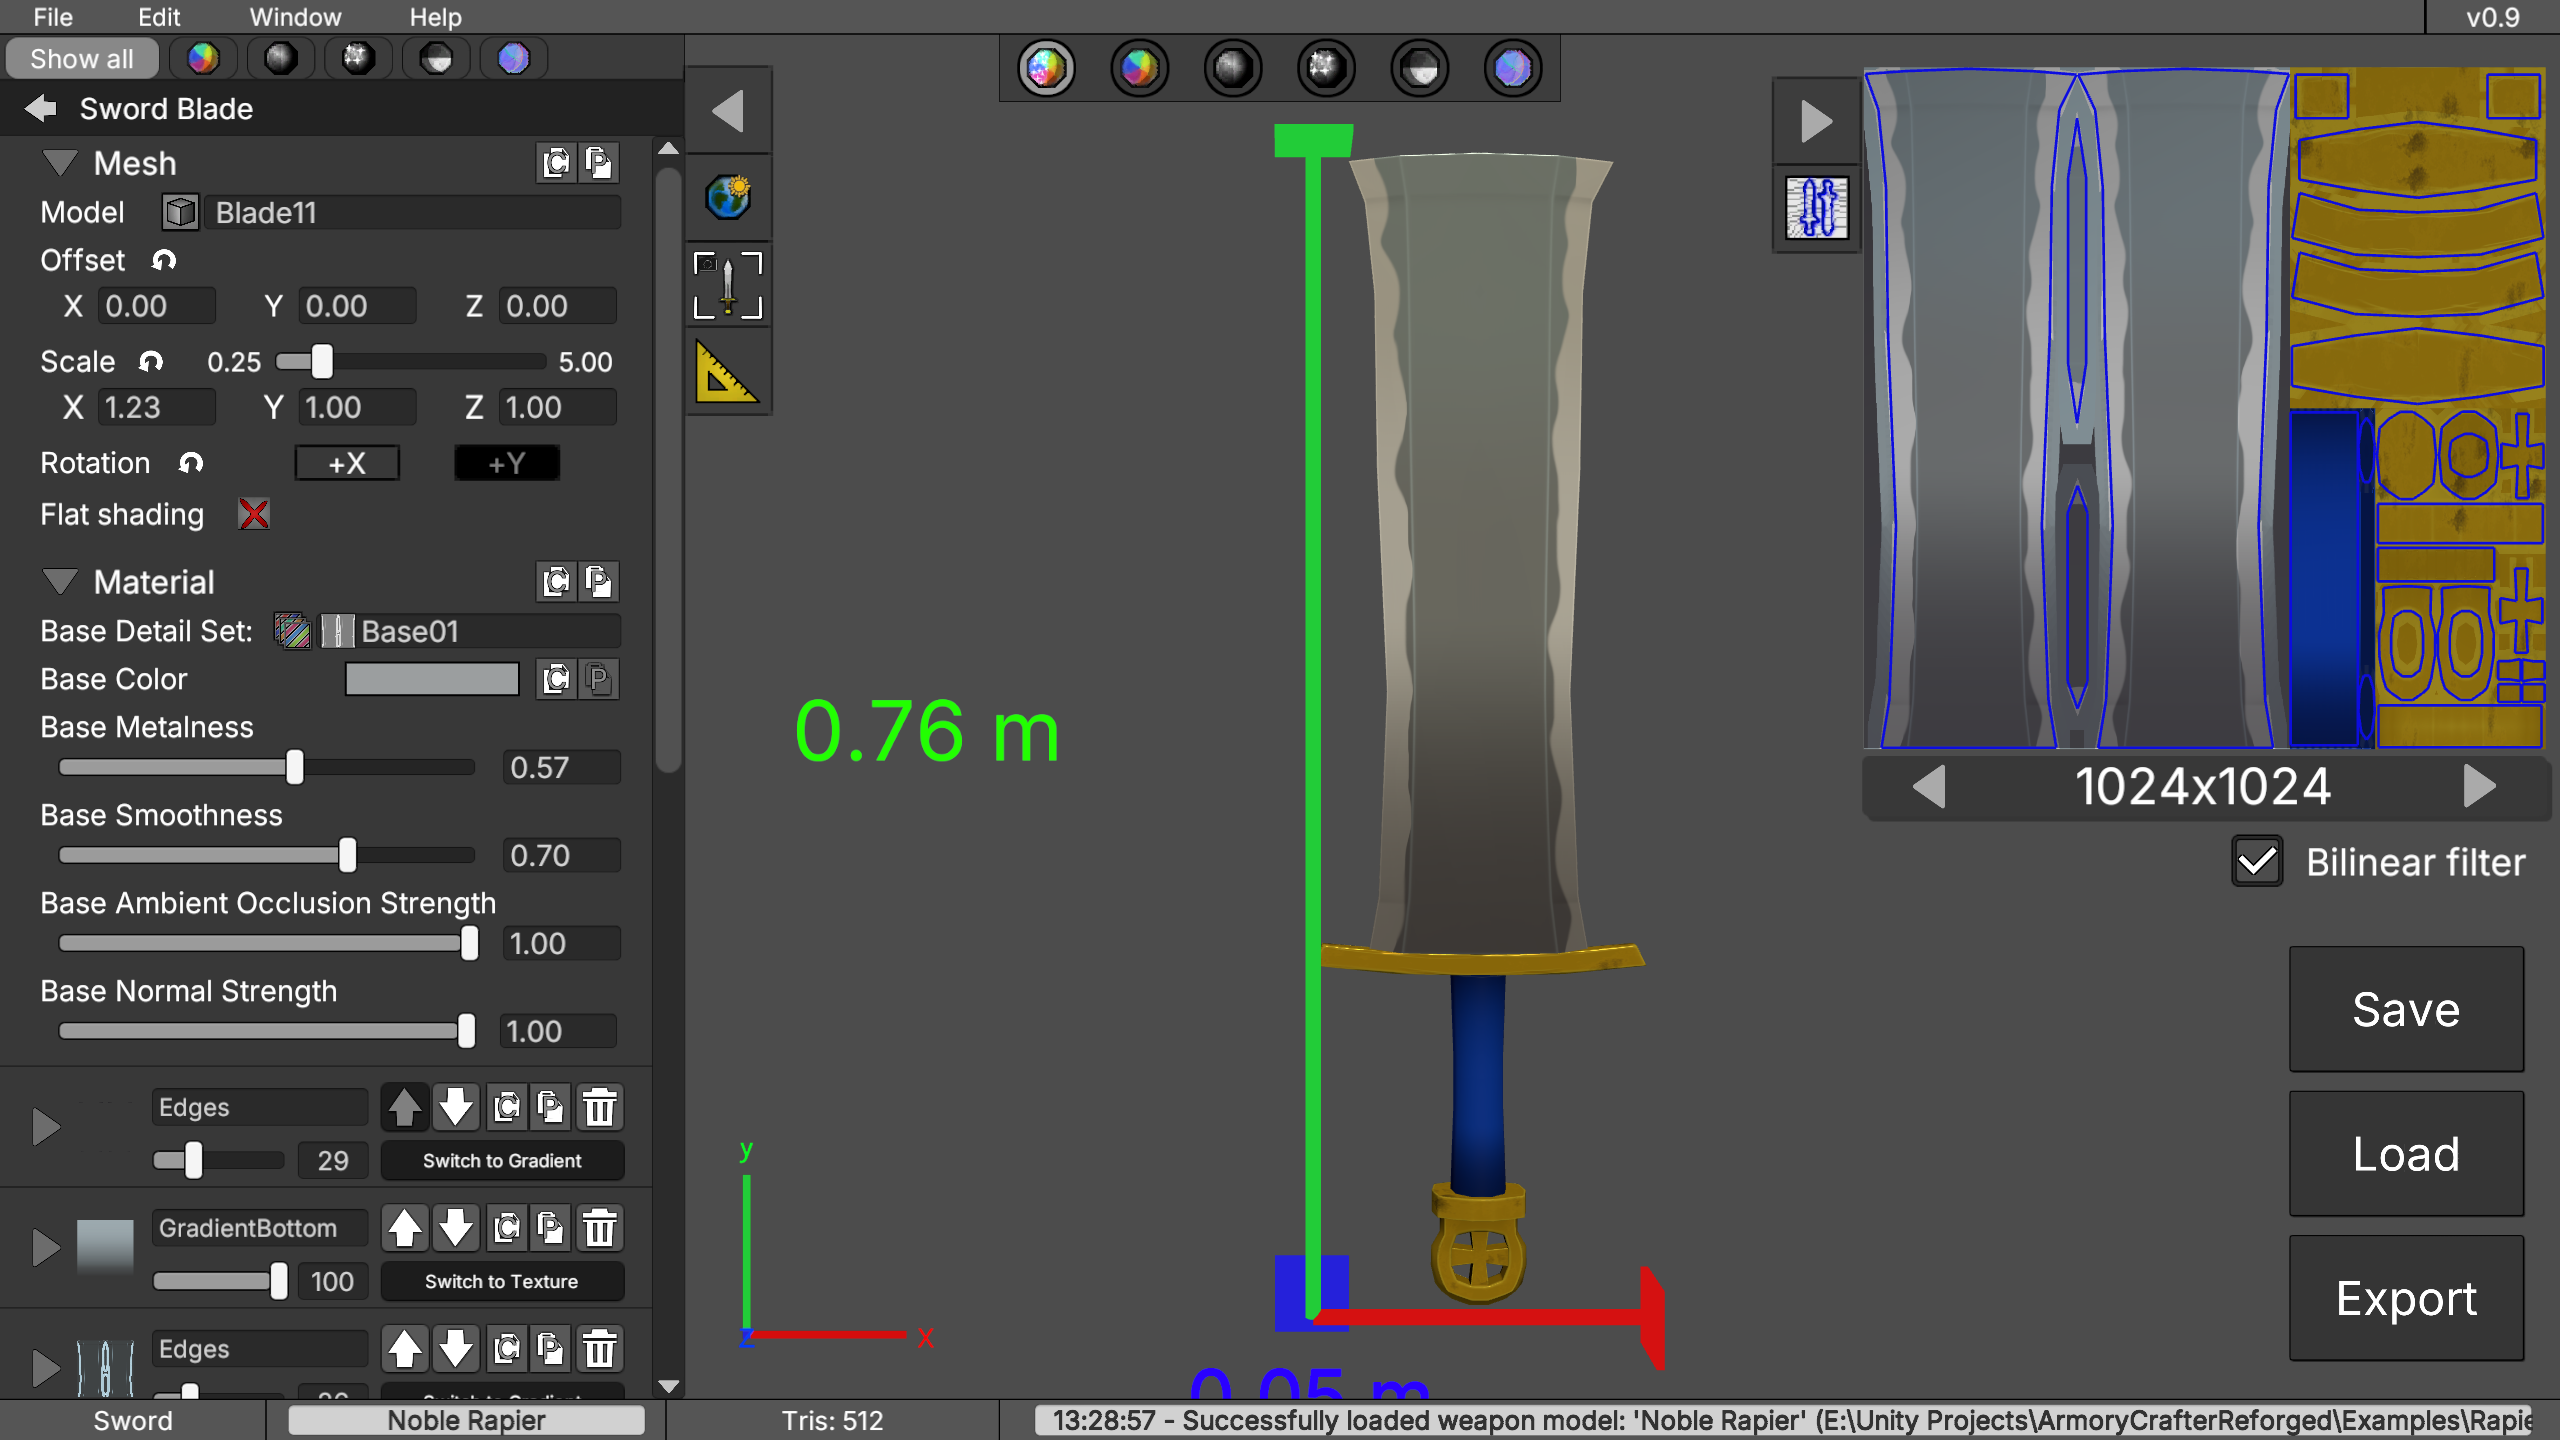Click Switch to Gradient button

click(x=502, y=1160)
